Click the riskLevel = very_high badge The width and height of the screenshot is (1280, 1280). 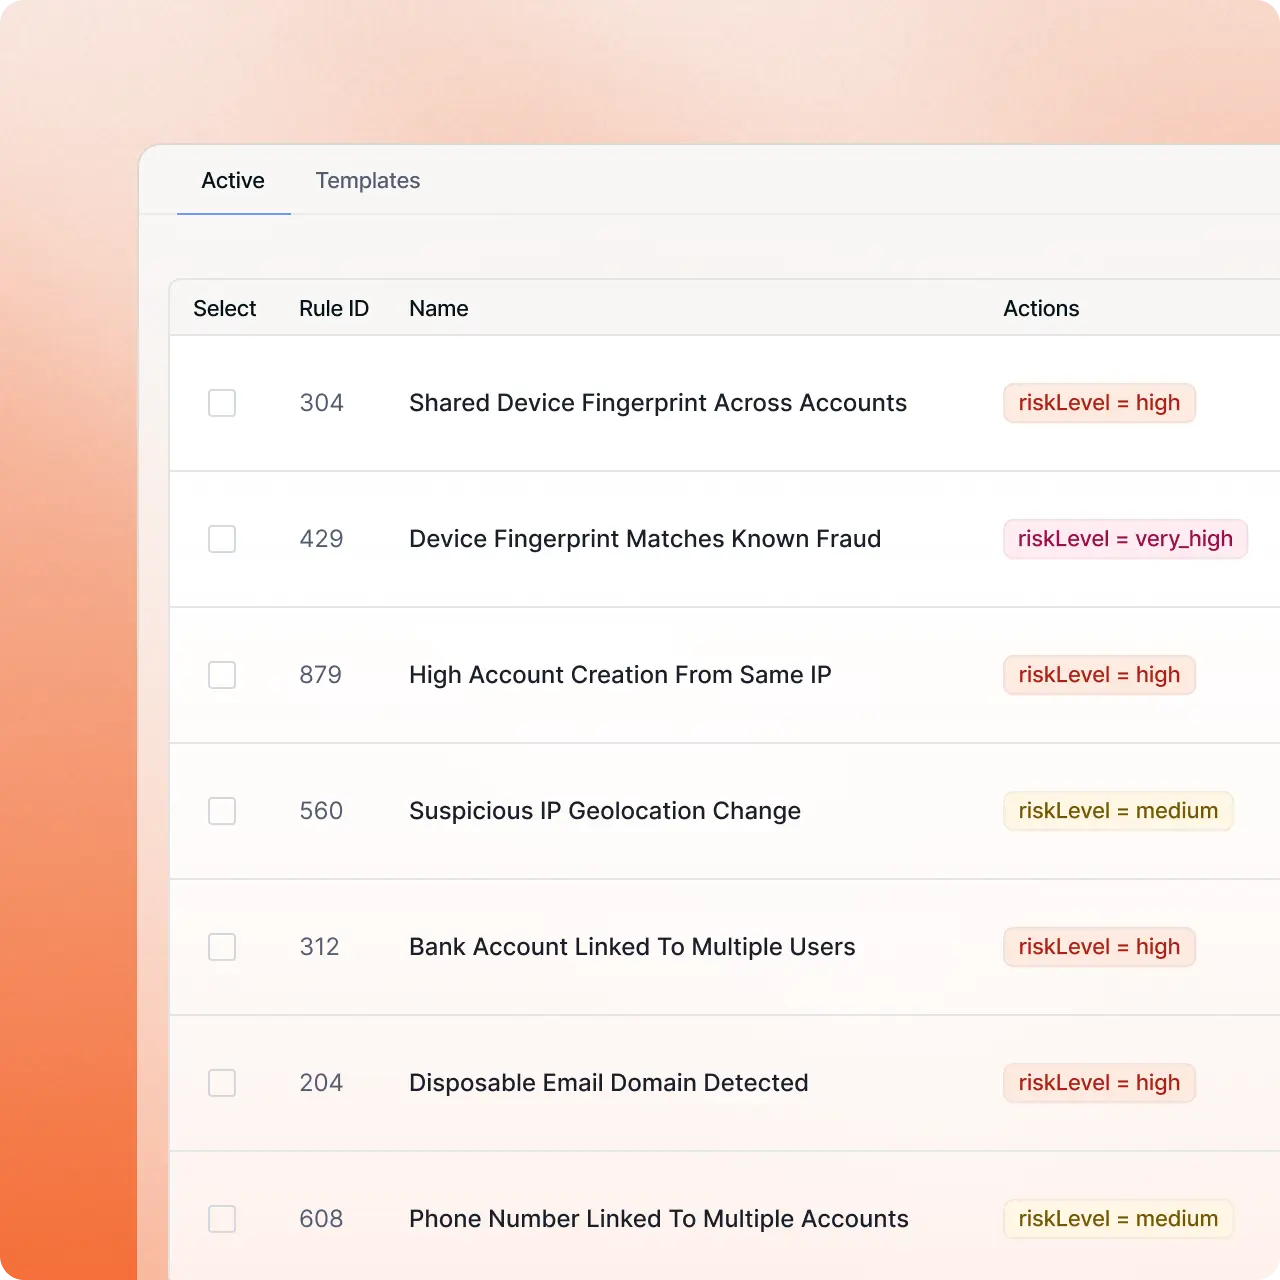(x=1124, y=539)
